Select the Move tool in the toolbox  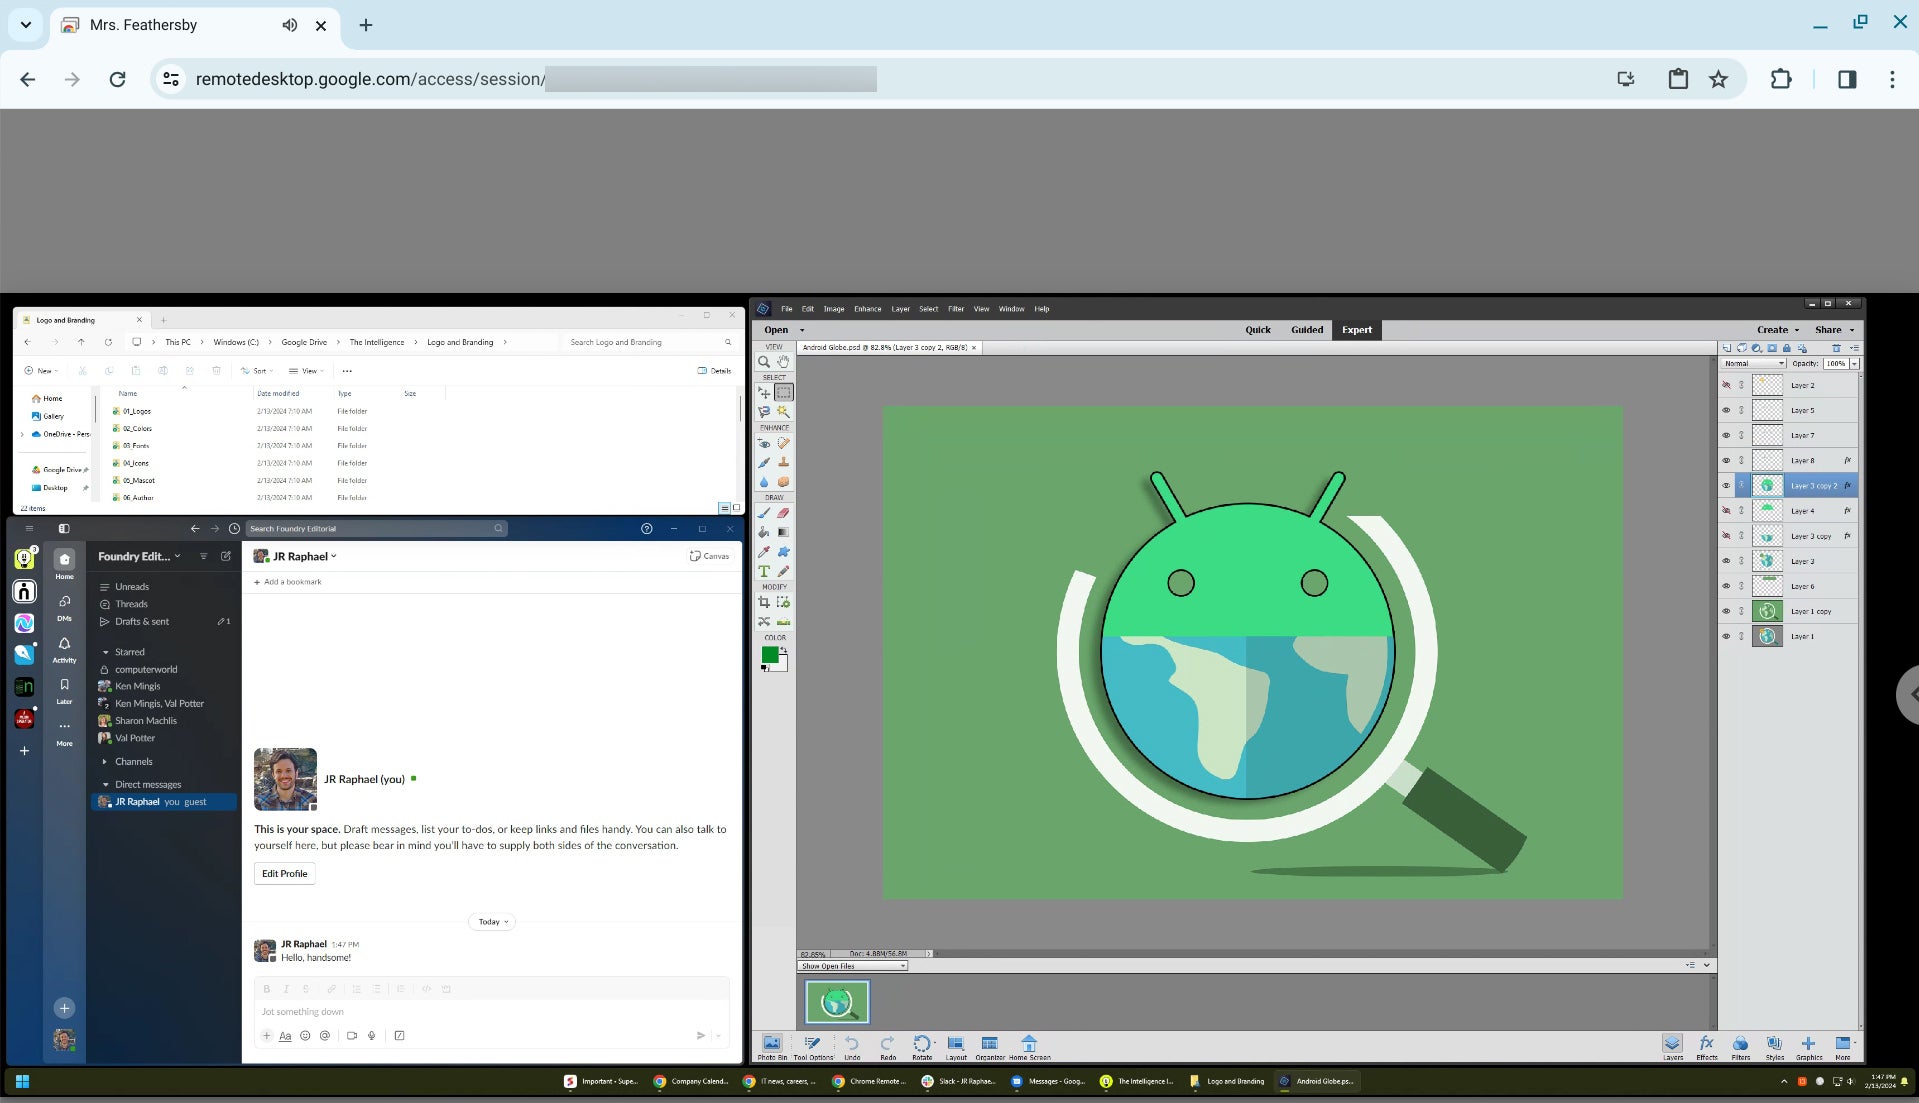764,393
